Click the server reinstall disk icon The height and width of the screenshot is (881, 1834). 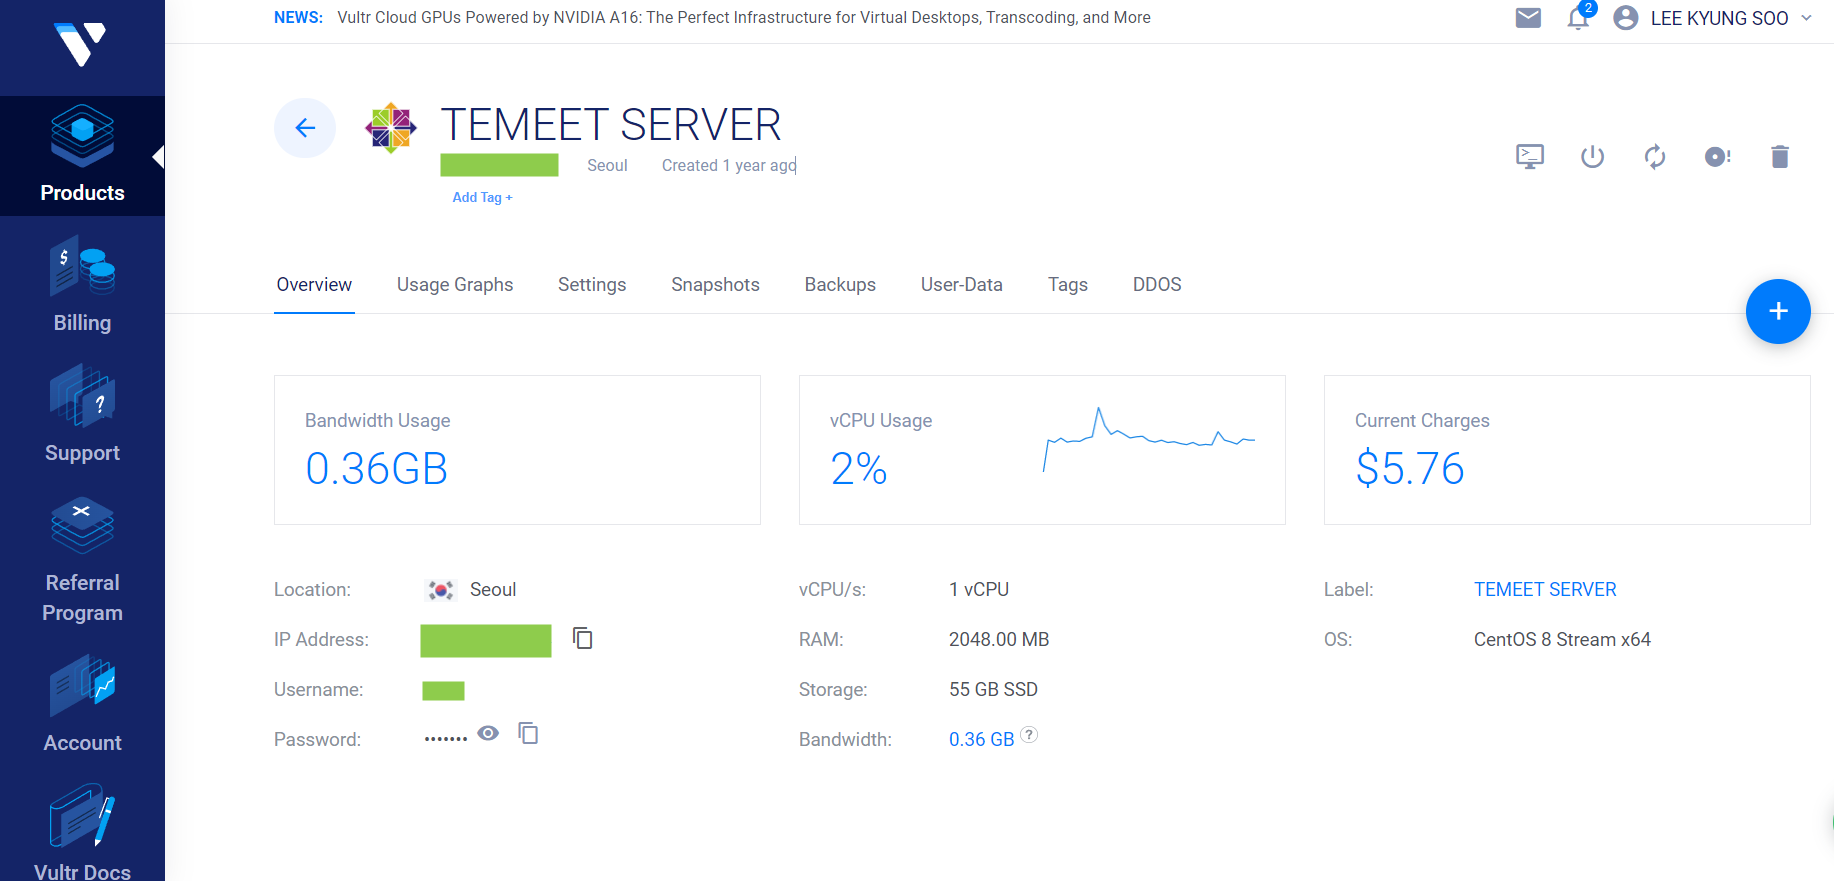pos(1717,157)
